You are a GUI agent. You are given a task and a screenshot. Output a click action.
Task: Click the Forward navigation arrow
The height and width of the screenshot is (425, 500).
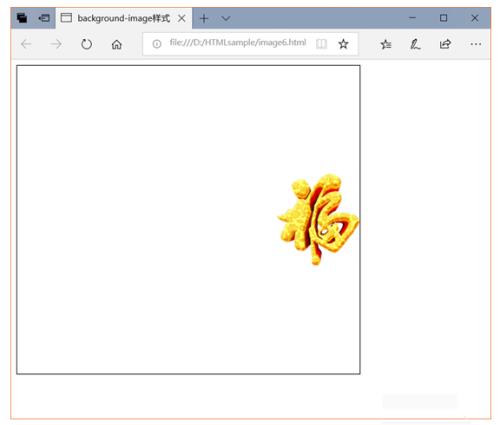click(x=56, y=44)
